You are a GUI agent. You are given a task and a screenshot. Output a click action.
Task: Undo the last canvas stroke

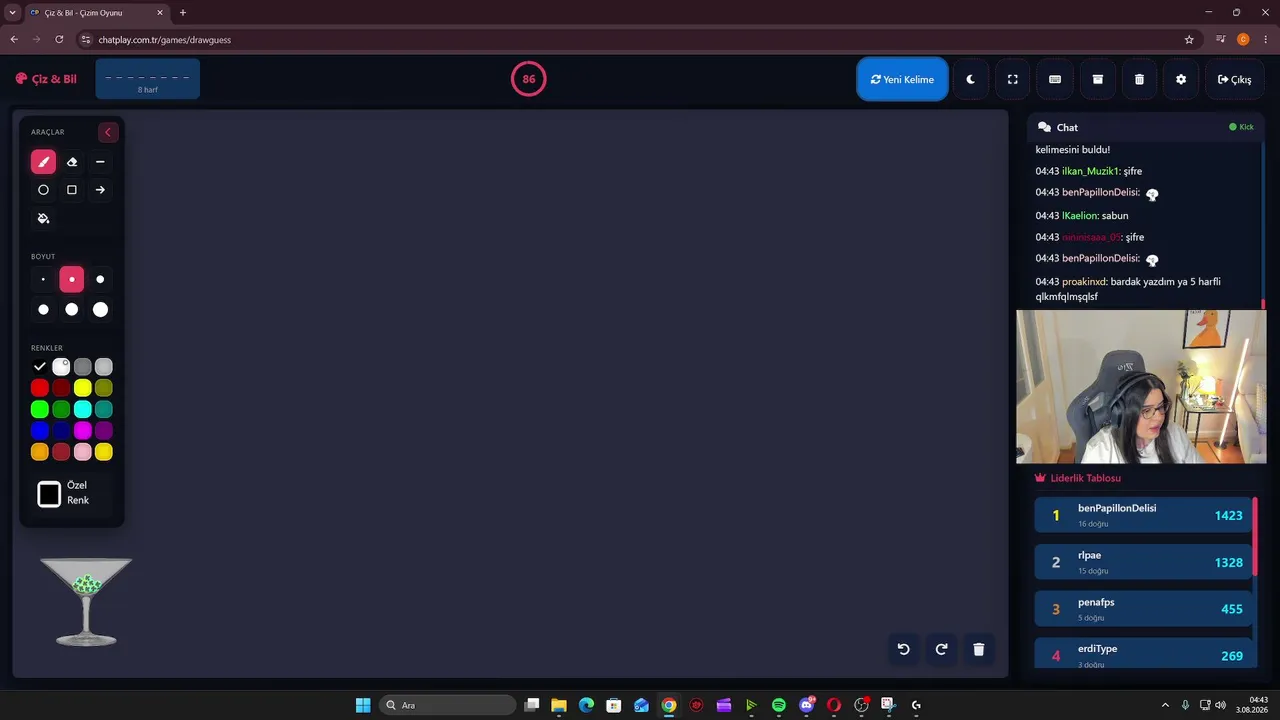(x=903, y=649)
